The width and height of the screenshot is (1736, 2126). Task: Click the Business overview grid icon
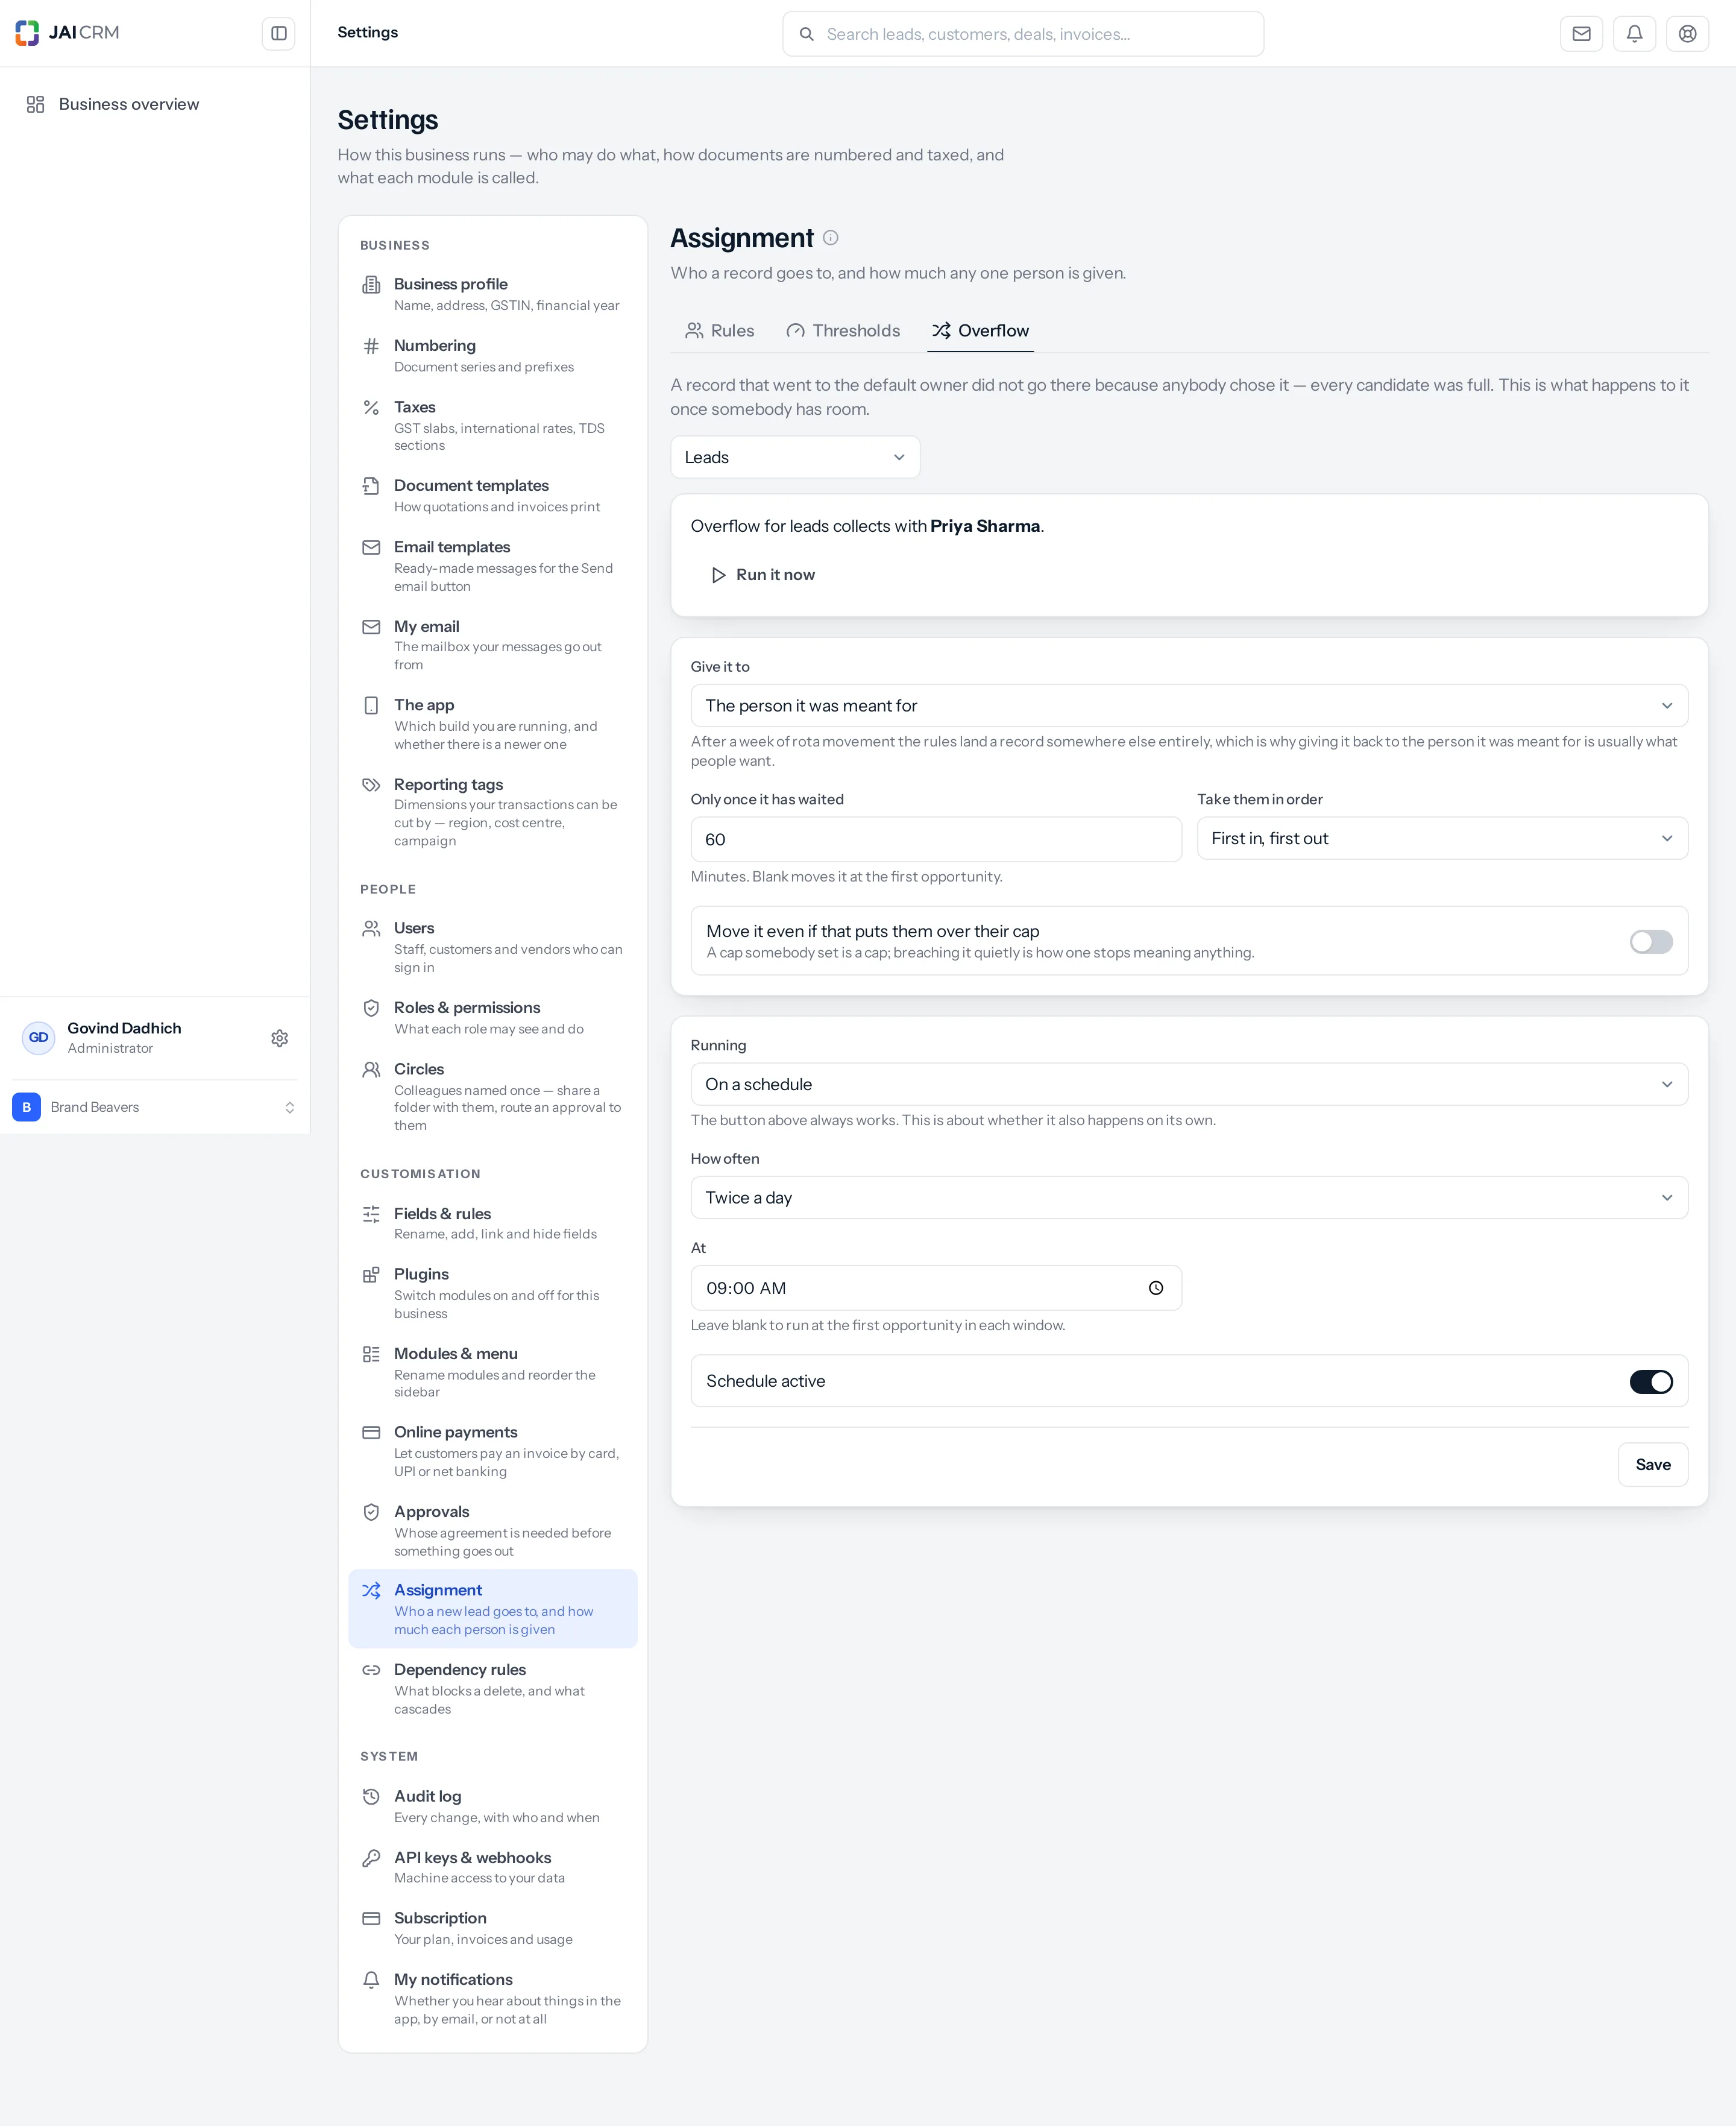point(36,104)
